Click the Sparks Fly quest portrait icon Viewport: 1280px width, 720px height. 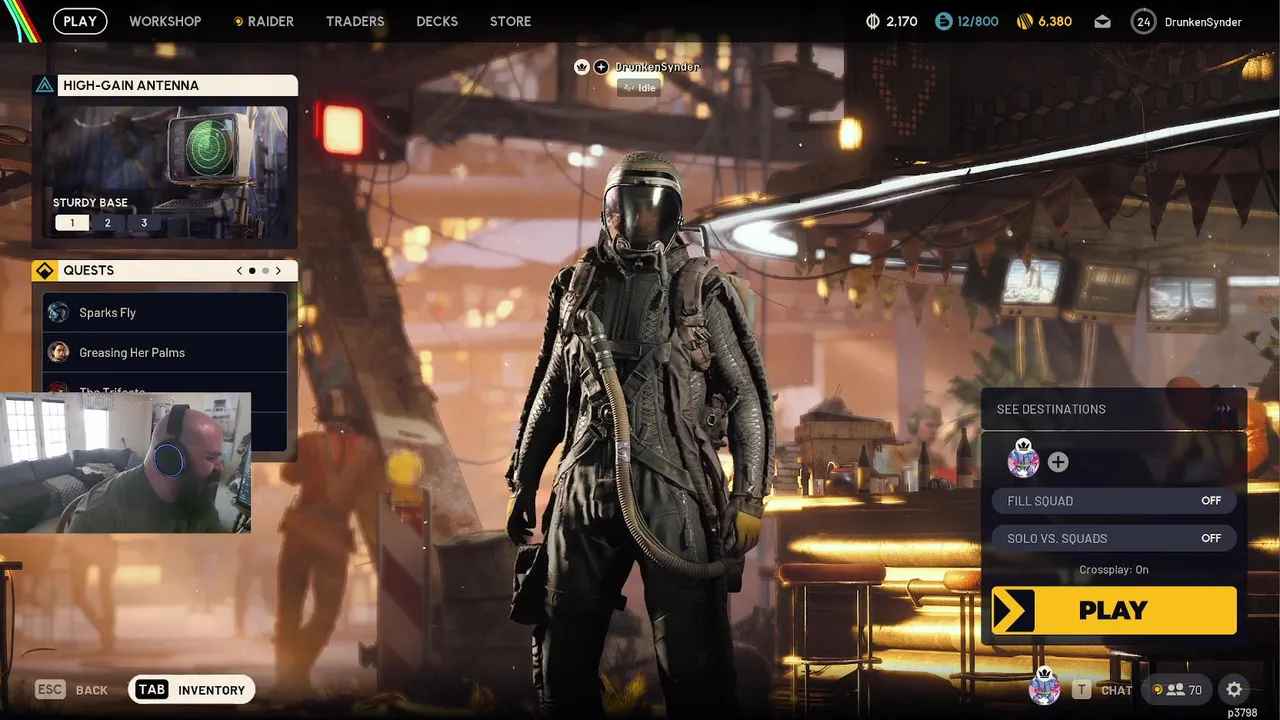click(x=58, y=312)
